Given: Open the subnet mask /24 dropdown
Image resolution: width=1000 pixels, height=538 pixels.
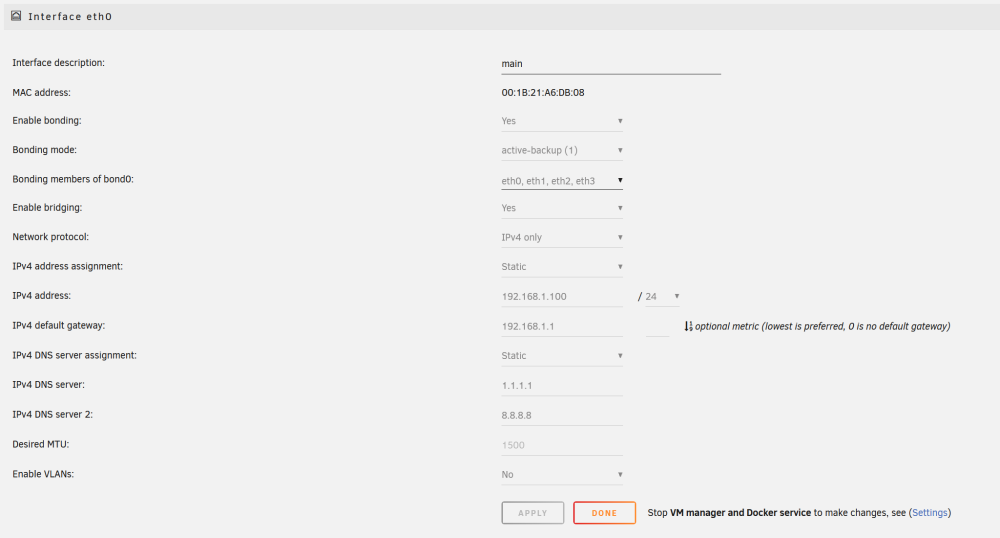Looking at the screenshot, I should [663, 297].
